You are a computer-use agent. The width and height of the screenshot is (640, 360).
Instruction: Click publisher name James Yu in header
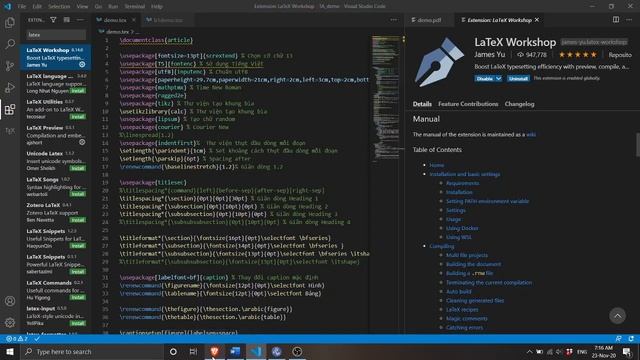point(489,54)
